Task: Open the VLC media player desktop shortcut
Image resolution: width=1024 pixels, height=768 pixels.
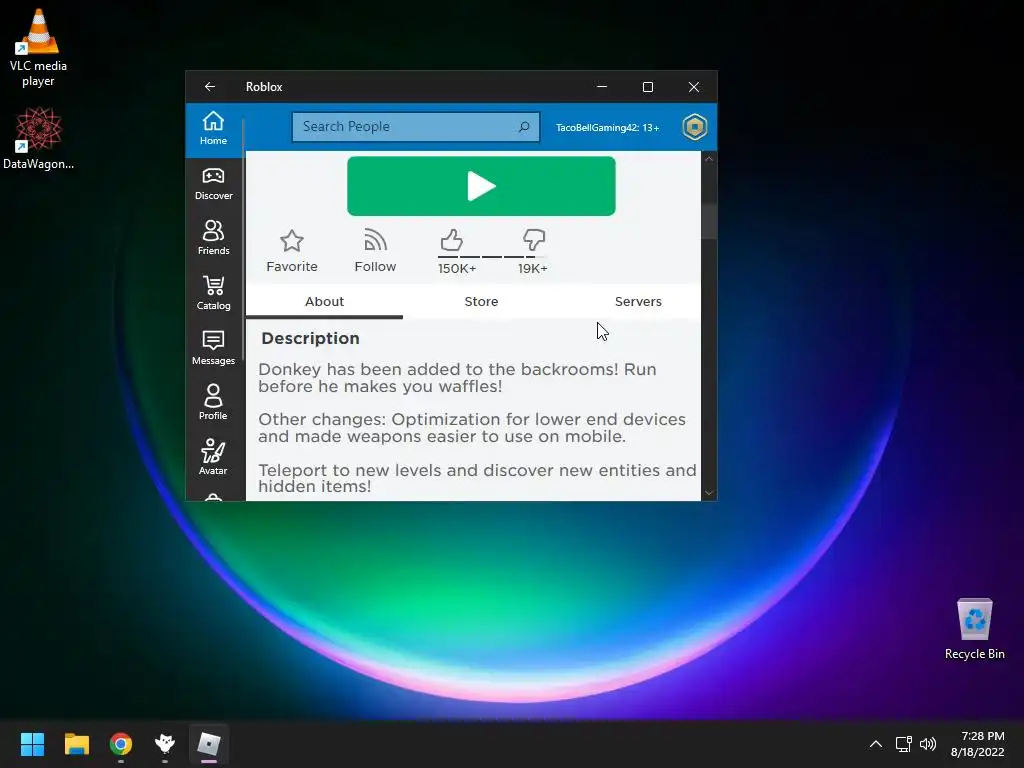Action: (x=39, y=48)
